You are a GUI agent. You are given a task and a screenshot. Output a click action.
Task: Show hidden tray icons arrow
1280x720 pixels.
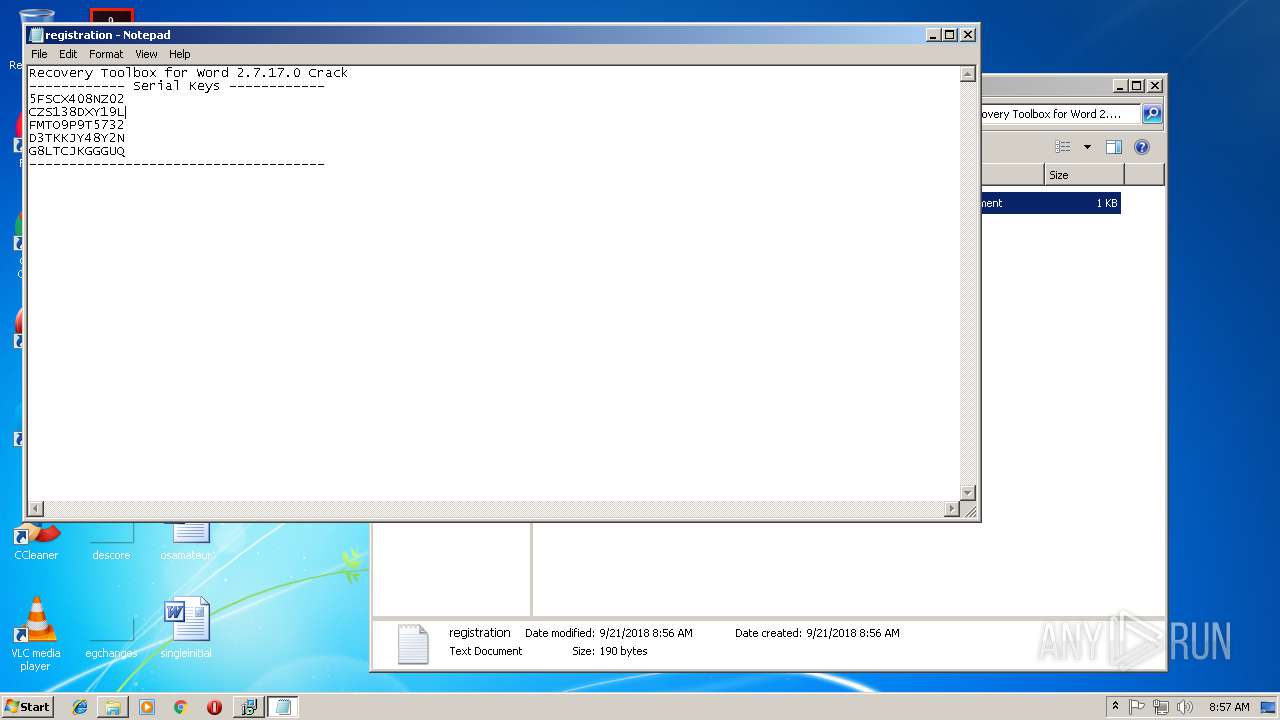coord(1115,706)
